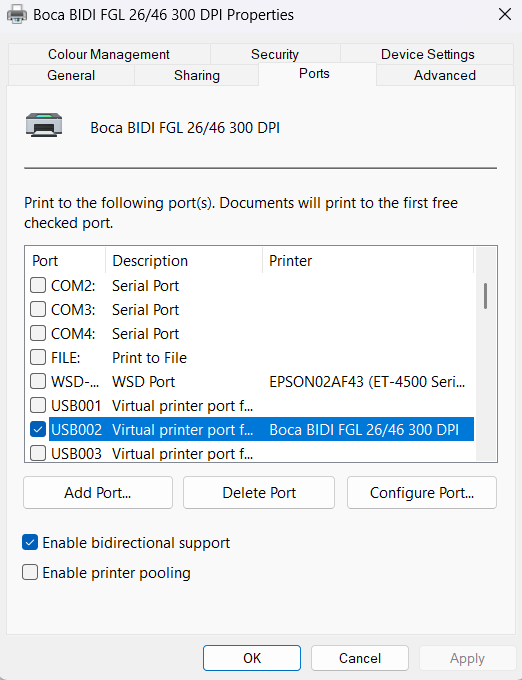Click the Cancel button
This screenshot has height=680, width=522.
click(360, 658)
